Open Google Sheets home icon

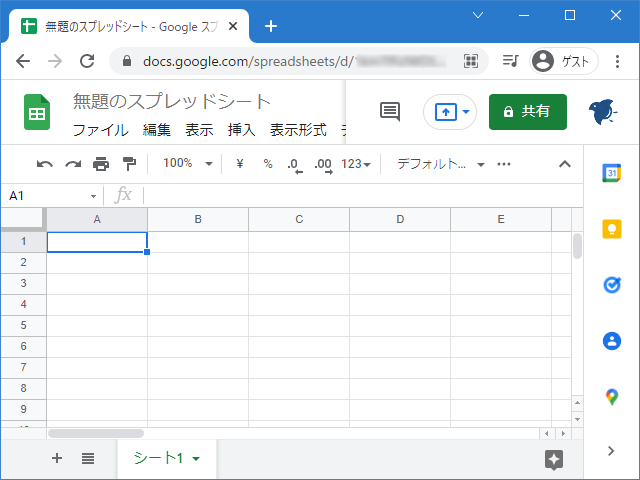click(37, 112)
